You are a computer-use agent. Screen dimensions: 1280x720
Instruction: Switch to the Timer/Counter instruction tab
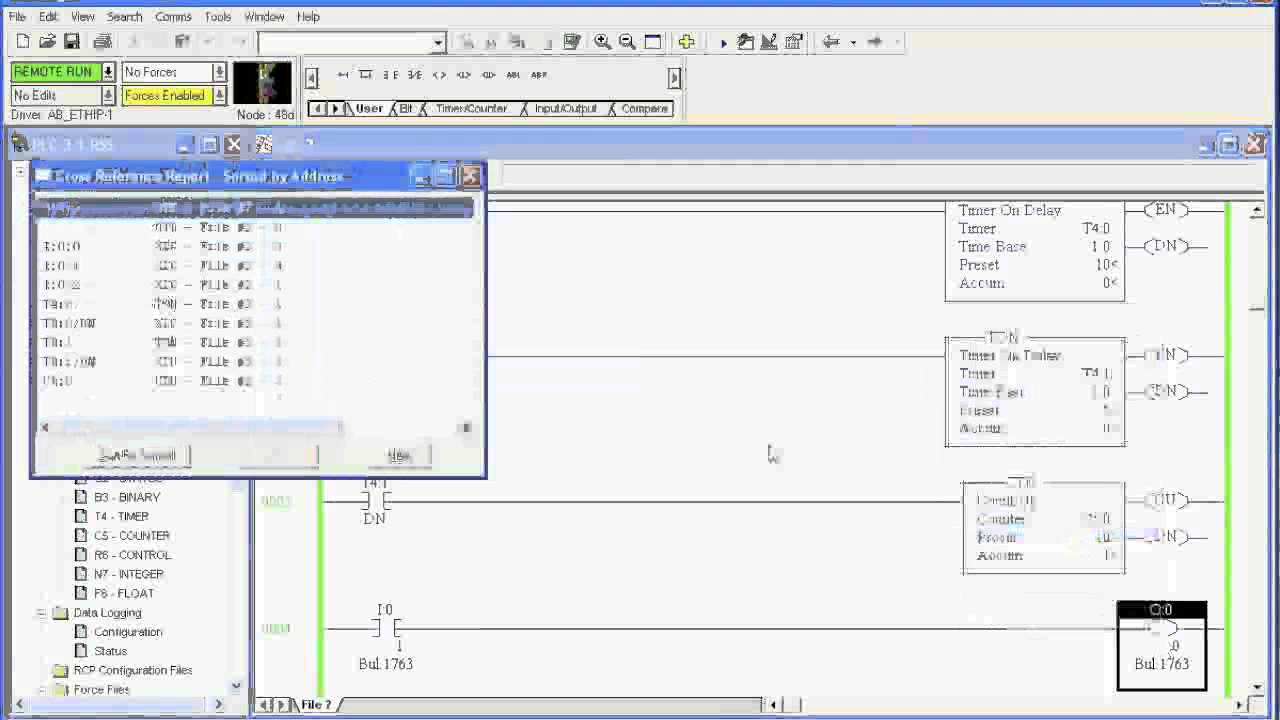pyautogui.click(x=471, y=108)
